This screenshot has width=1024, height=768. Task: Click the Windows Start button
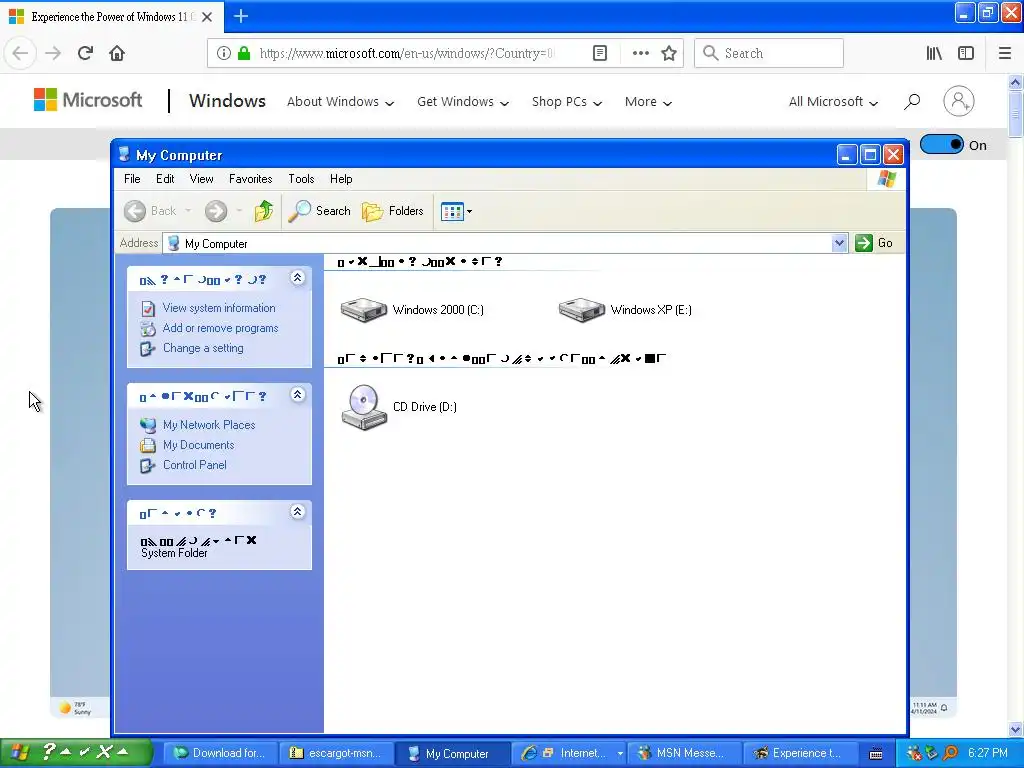click(x=76, y=752)
